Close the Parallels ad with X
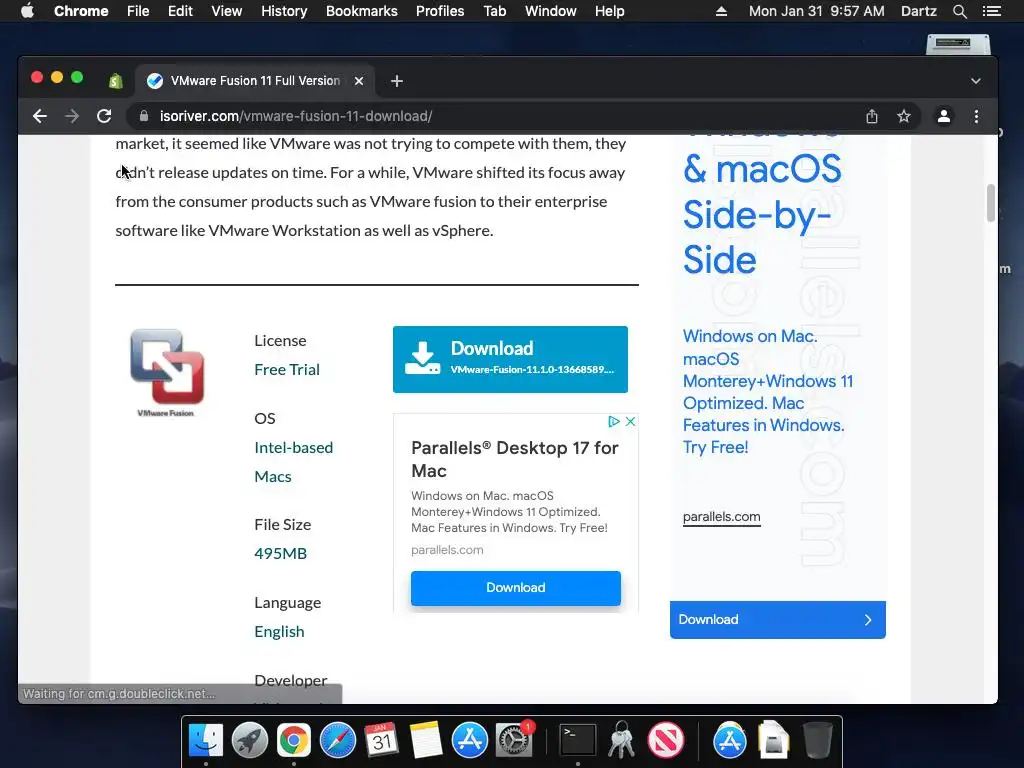 (630, 421)
